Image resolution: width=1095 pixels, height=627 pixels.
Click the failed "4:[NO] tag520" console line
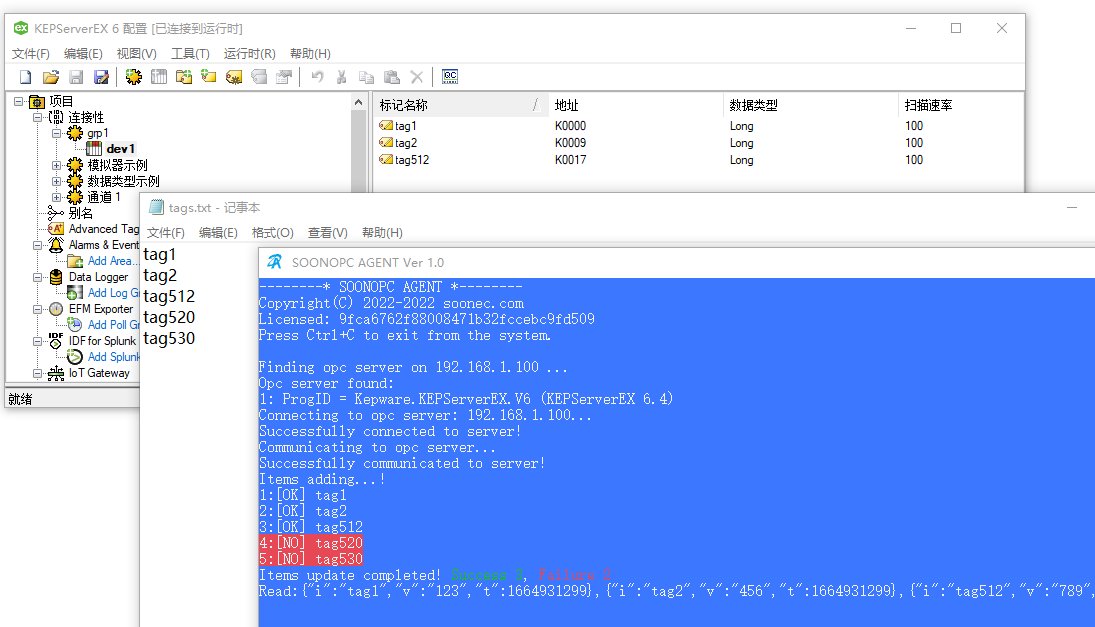(311, 543)
